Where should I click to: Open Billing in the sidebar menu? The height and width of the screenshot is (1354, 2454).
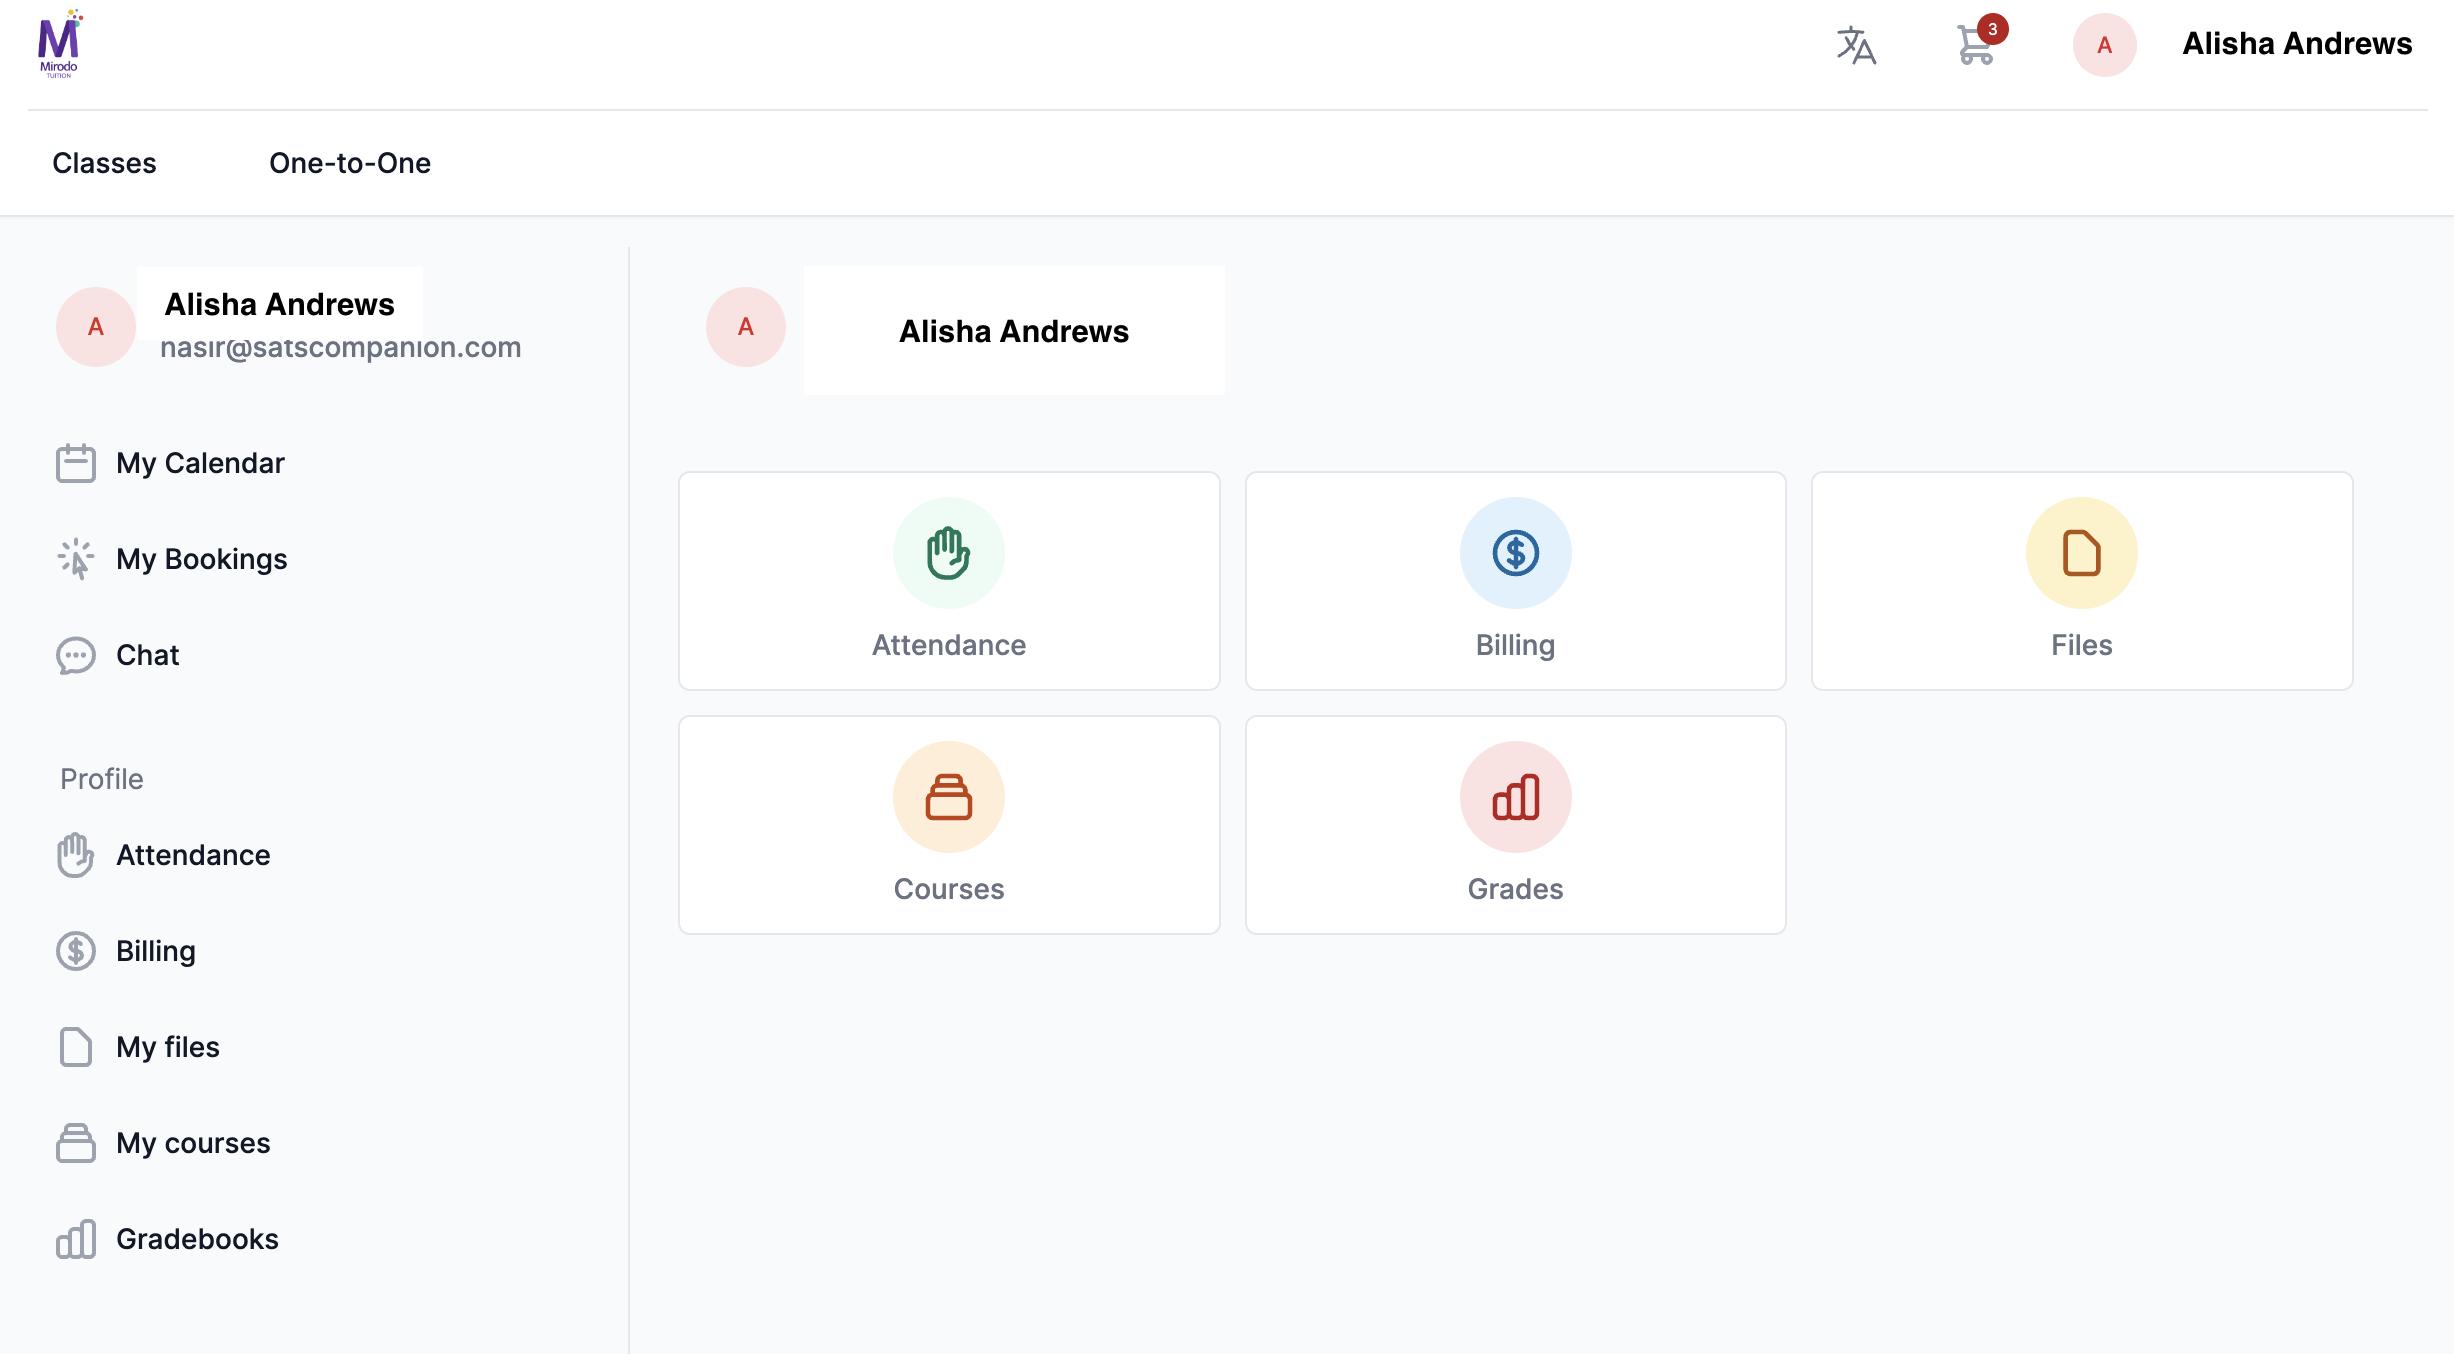click(x=156, y=951)
